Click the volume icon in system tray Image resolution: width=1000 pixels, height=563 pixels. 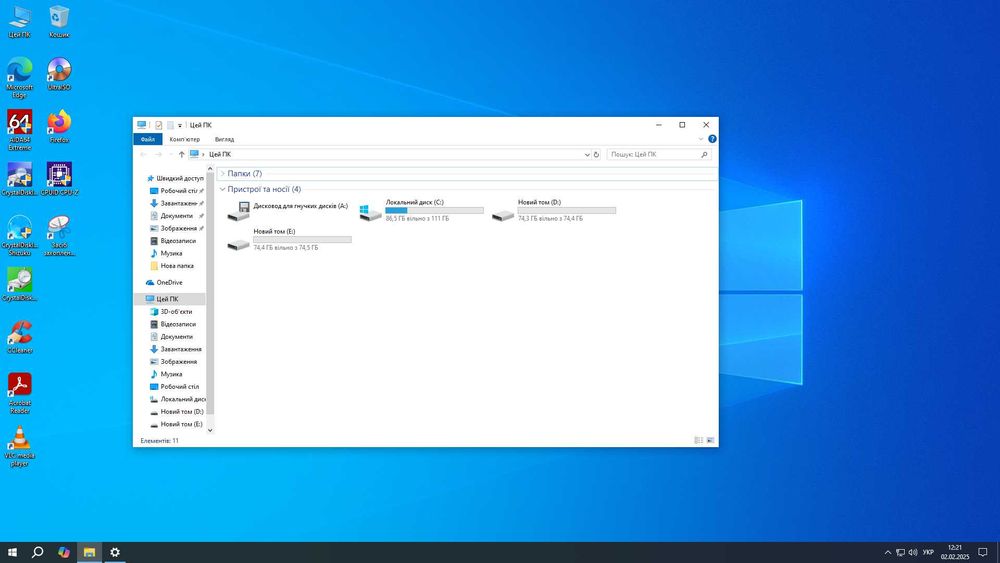[x=913, y=552]
